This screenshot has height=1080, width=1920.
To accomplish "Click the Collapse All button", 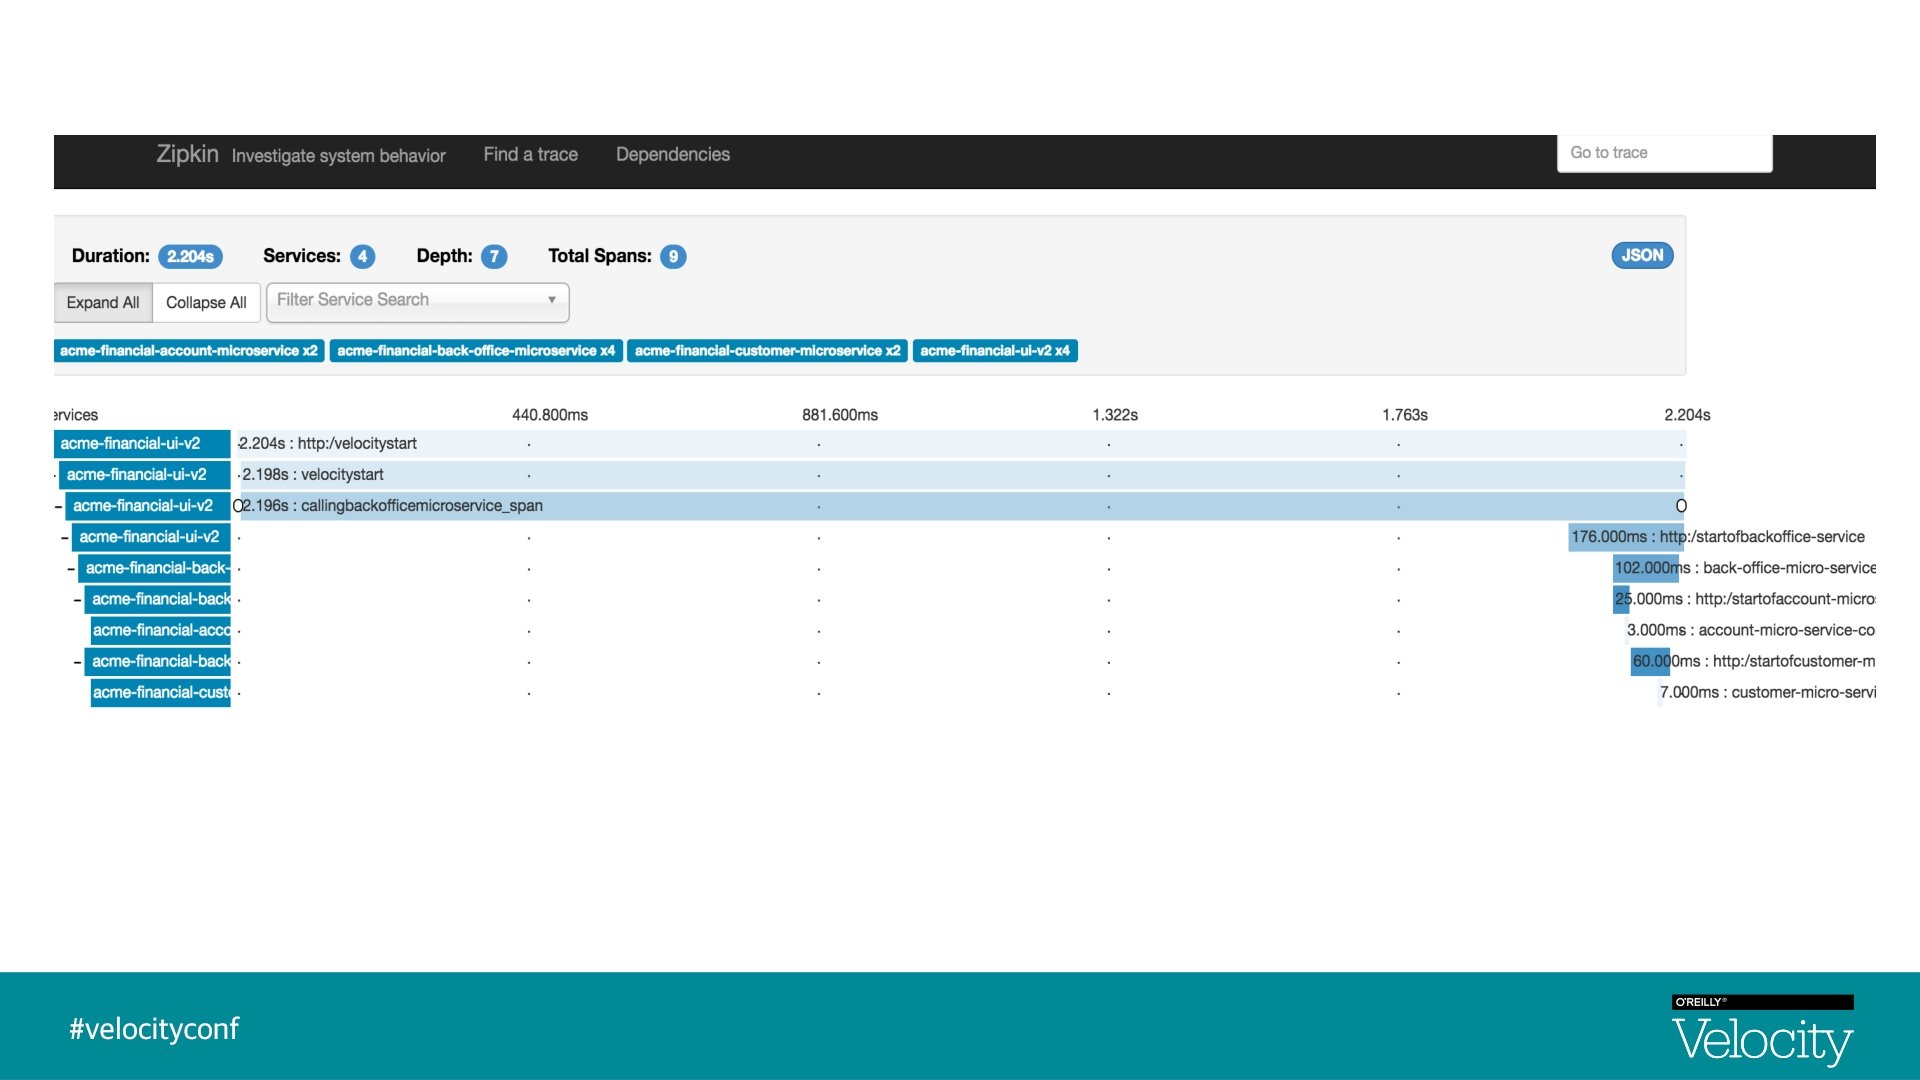I will point(206,303).
